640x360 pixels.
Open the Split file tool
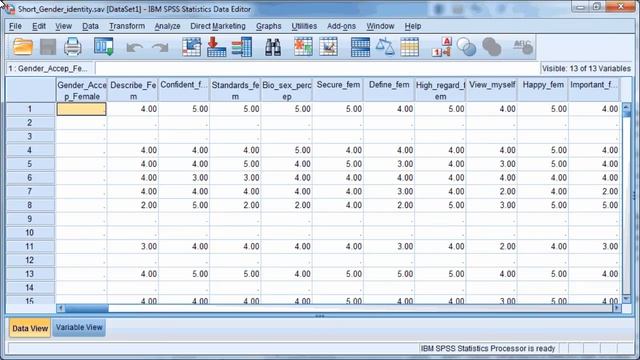360,47
